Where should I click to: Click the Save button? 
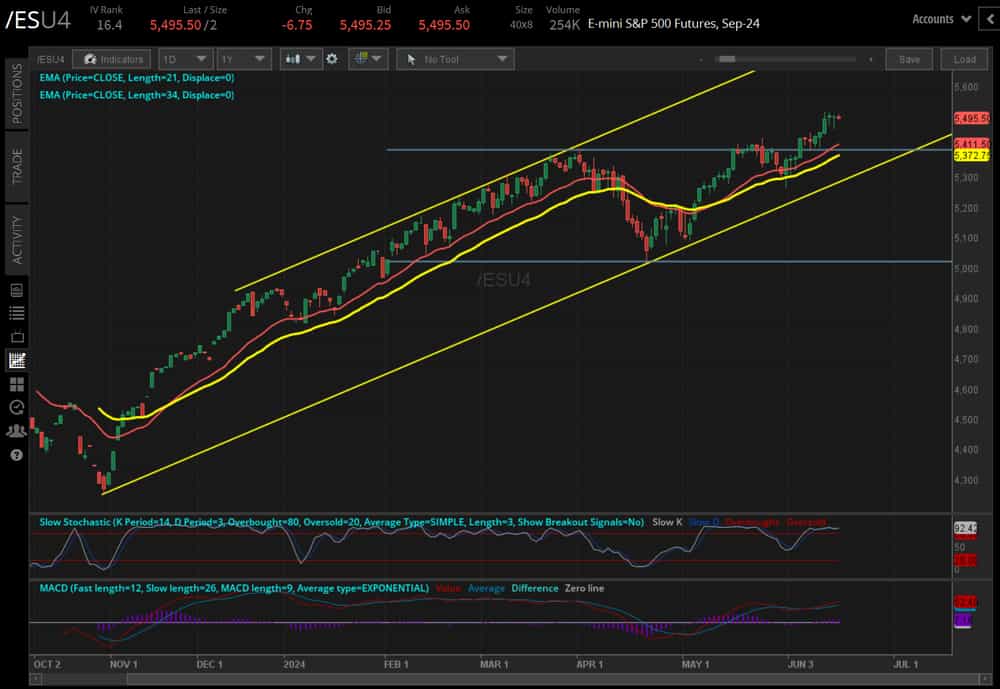(x=908, y=59)
